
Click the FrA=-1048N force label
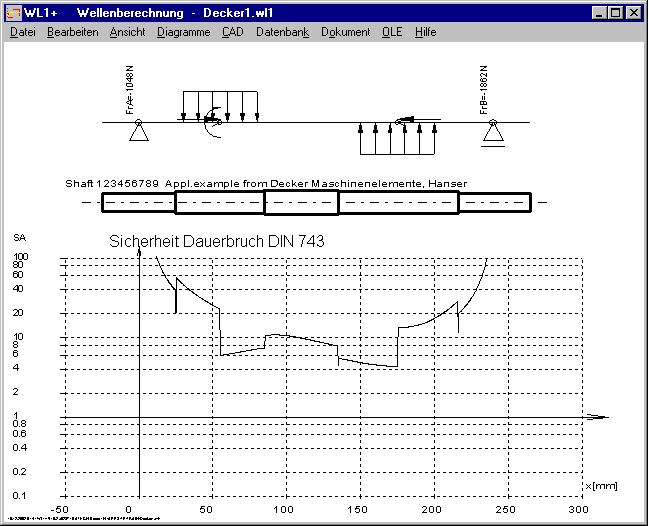point(130,90)
